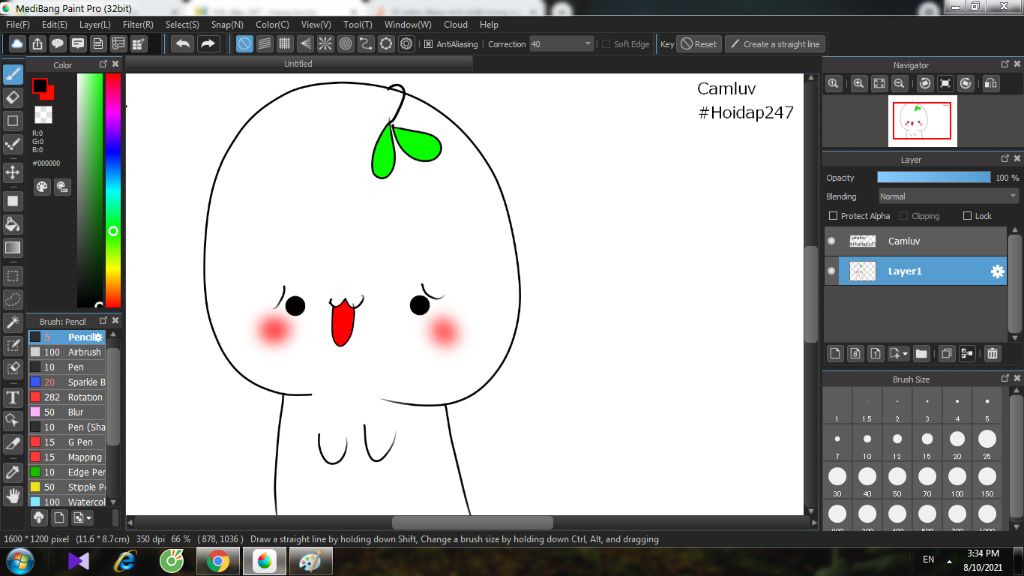Viewport: 1024px width, 576px height.
Task: Select the Gradient tool
Action: 13,248
